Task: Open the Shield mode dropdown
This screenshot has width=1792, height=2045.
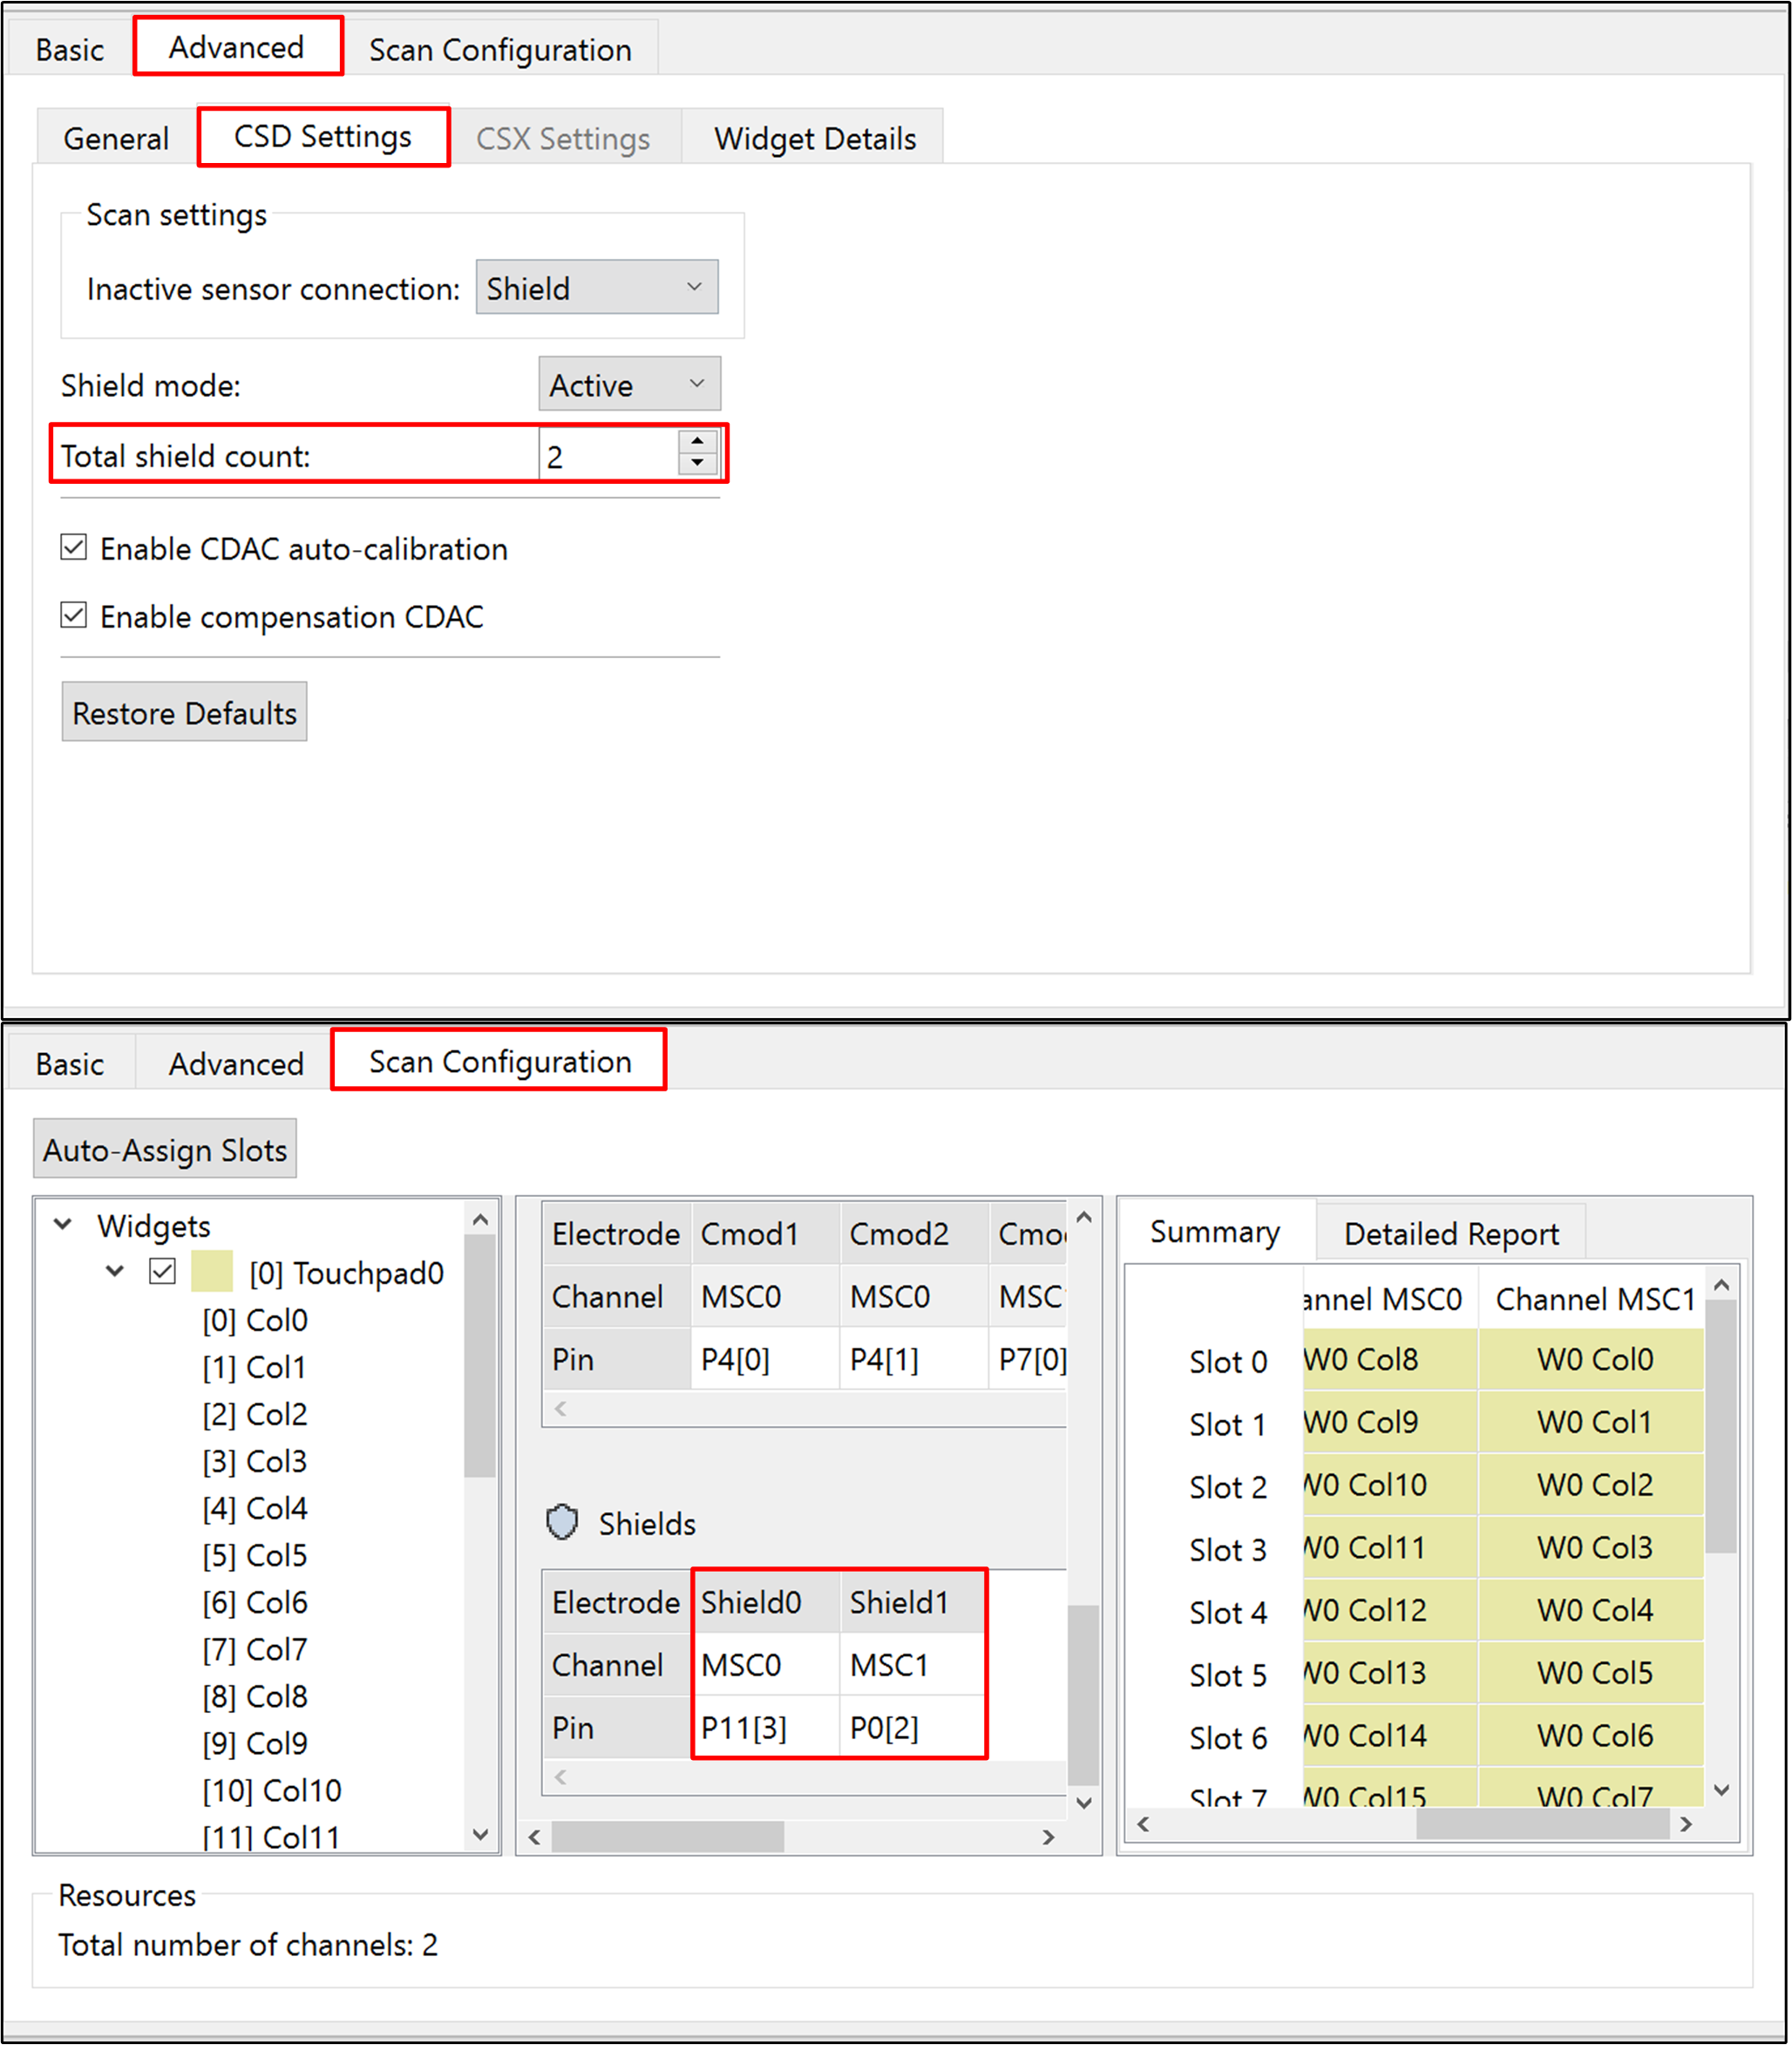Action: (630, 384)
